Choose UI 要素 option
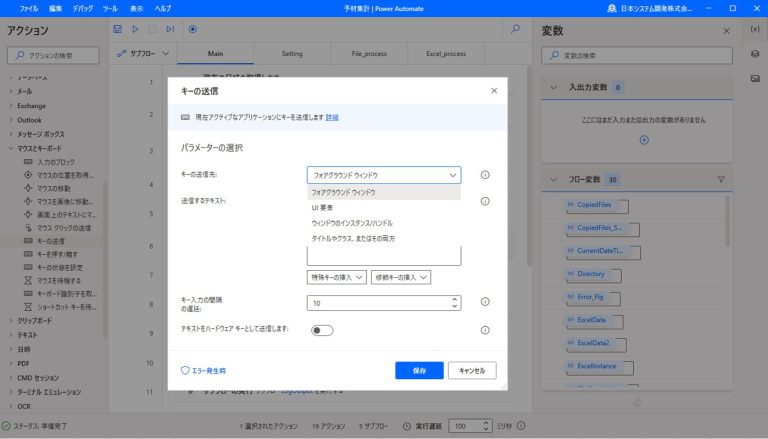Viewport: 768px width, 439px height. click(384, 208)
